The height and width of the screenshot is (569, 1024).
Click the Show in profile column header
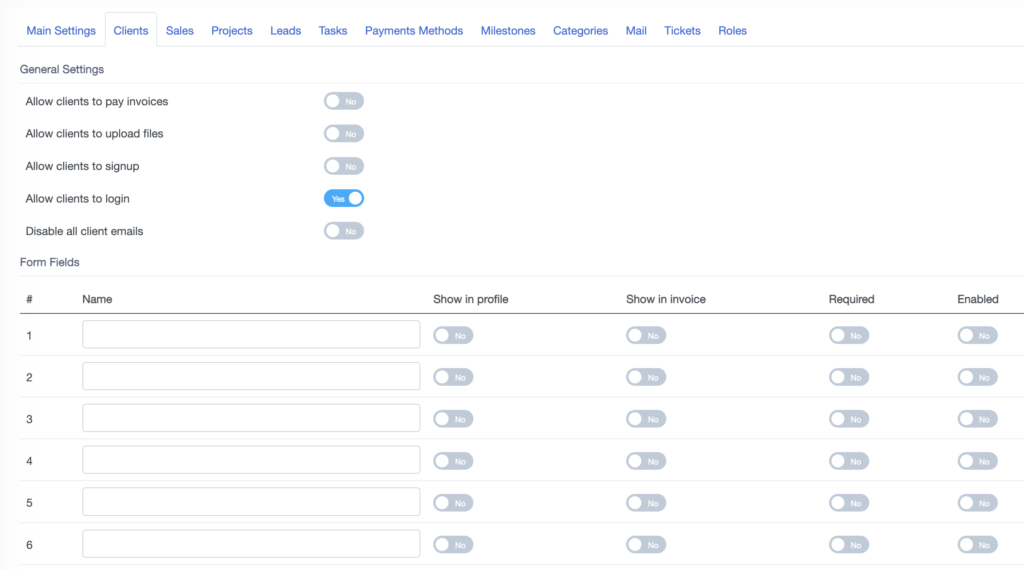click(471, 299)
